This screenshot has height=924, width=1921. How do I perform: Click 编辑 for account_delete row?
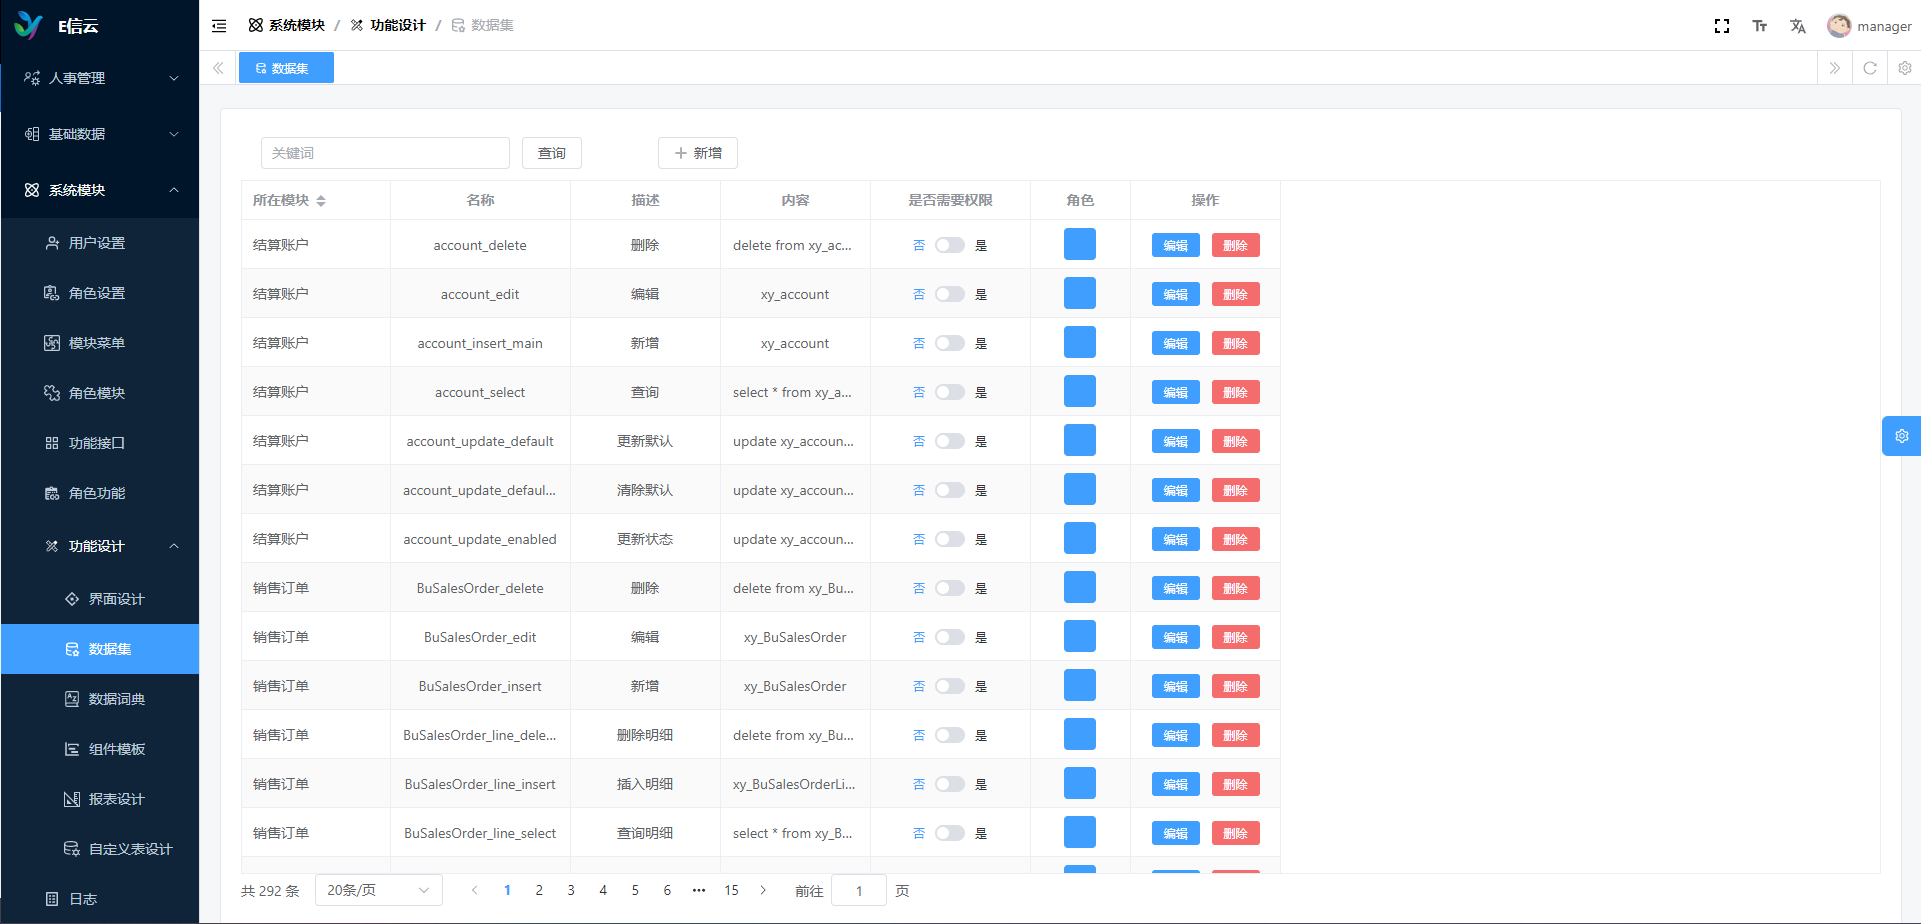click(x=1176, y=245)
